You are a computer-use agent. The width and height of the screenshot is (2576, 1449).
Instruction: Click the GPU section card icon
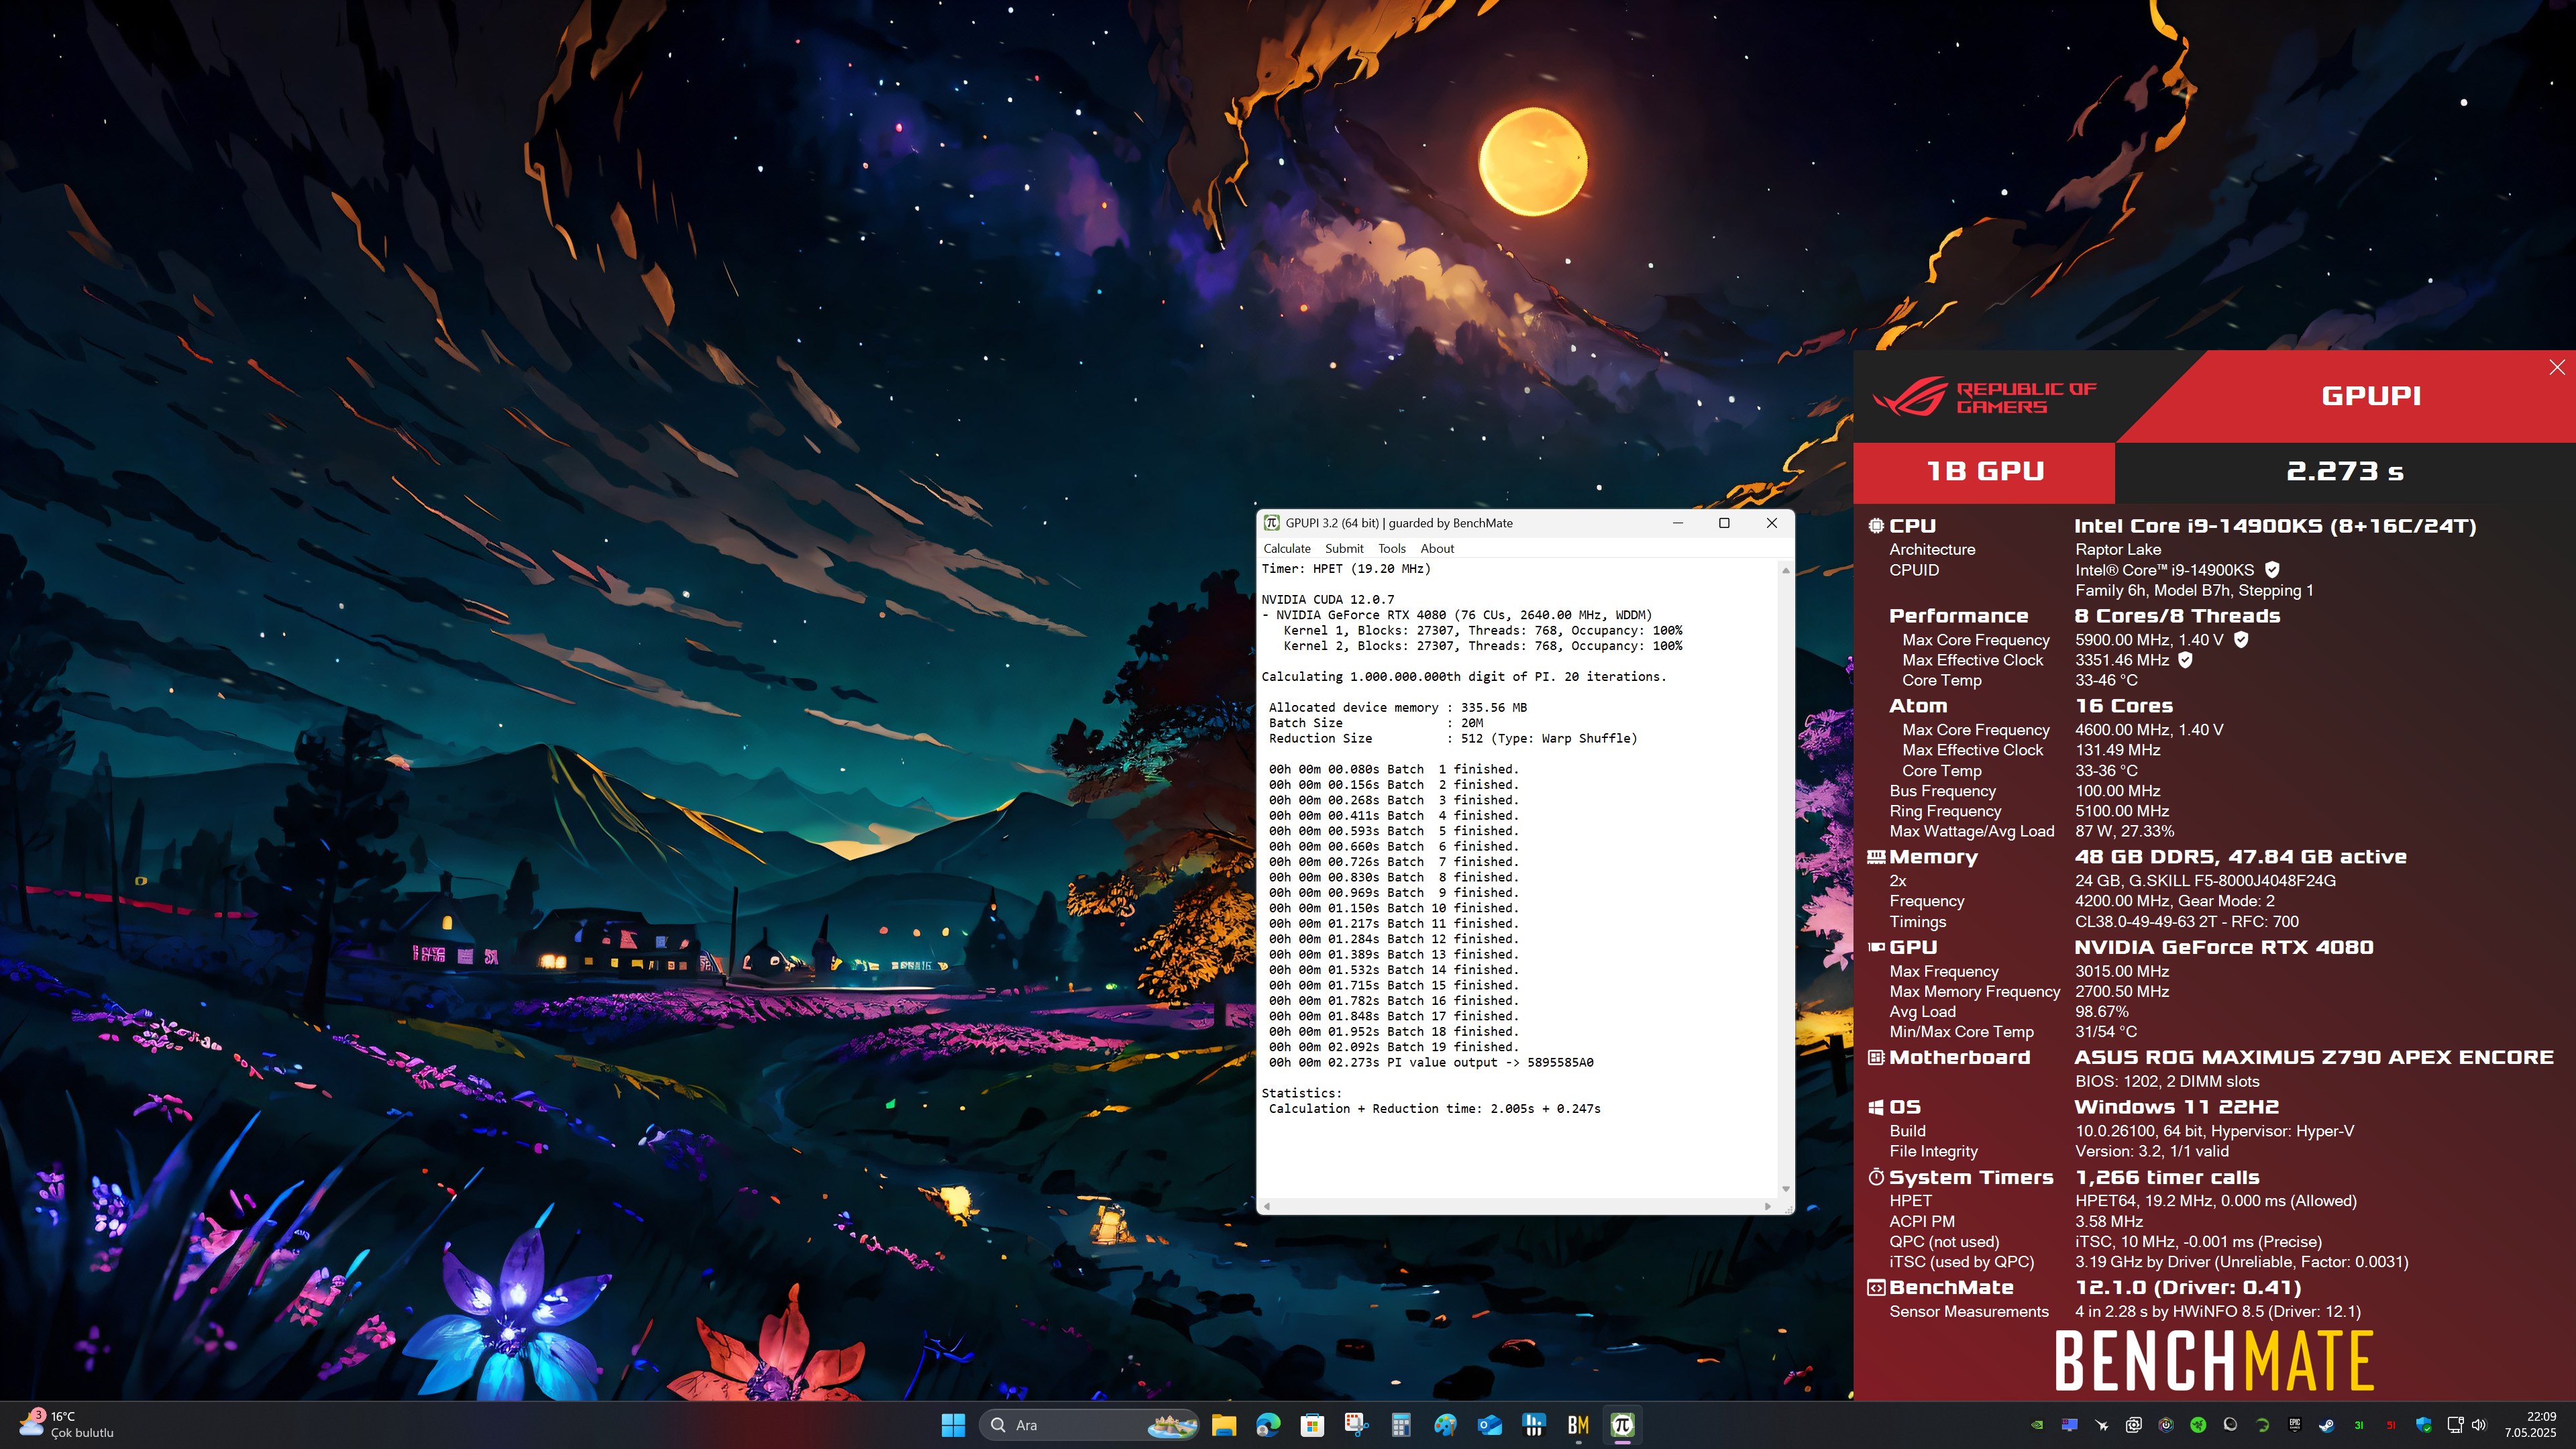pyautogui.click(x=1875, y=947)
